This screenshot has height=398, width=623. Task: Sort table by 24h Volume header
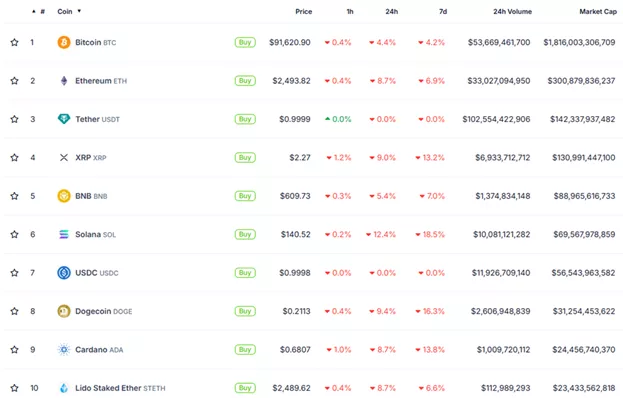(x=513, y=12)
